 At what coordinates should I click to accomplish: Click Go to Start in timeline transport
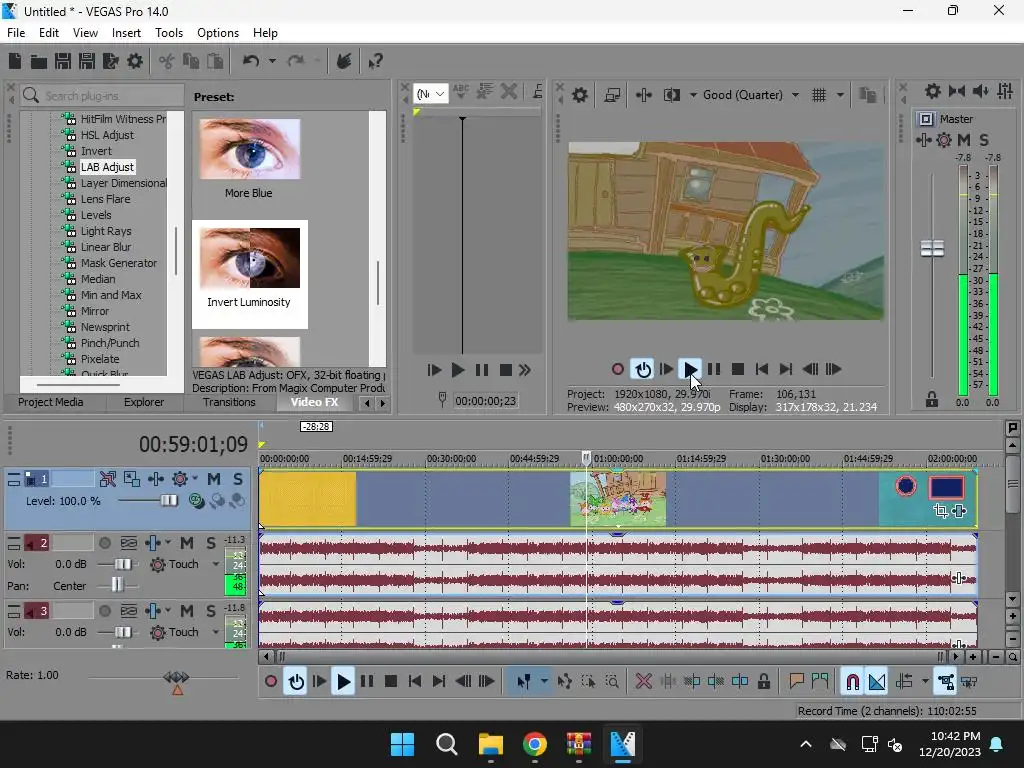point(415,682)
